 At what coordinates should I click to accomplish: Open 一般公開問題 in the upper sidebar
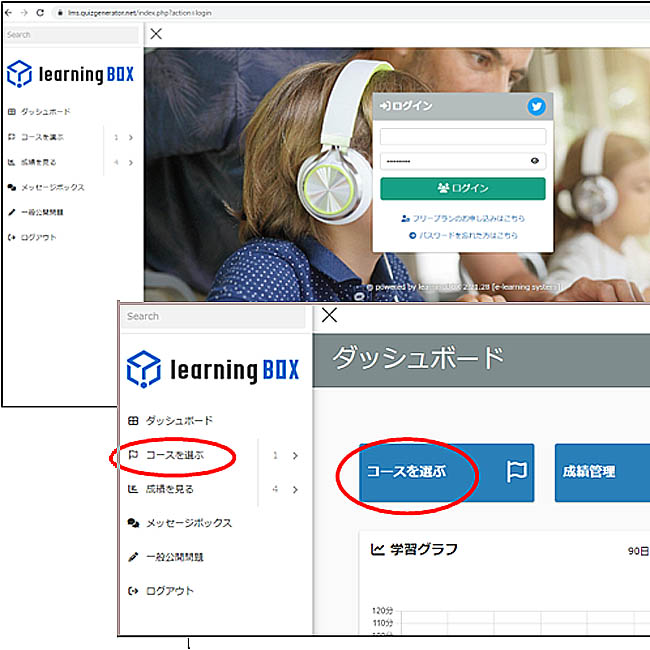click(x=42, y=212)
